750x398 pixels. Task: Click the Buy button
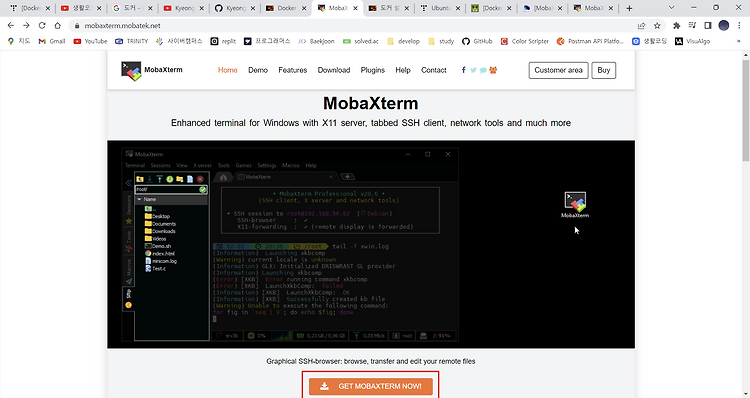pos(604,70)
